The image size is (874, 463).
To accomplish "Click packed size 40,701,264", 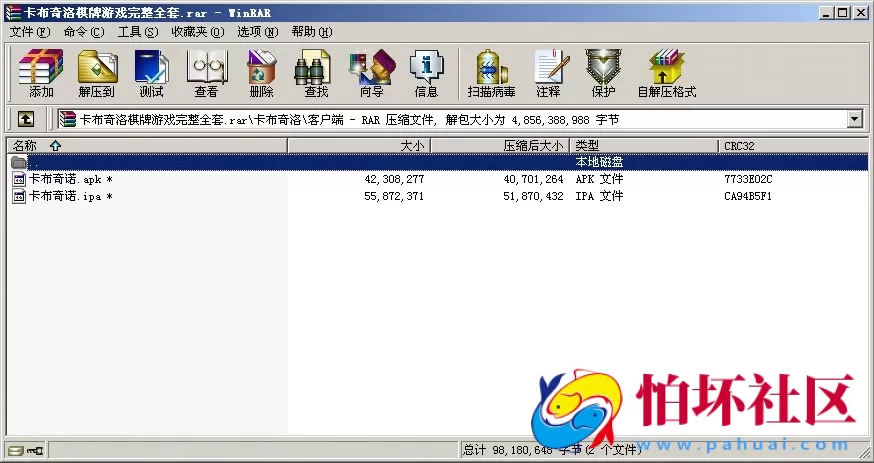I will tap(533, 179).
